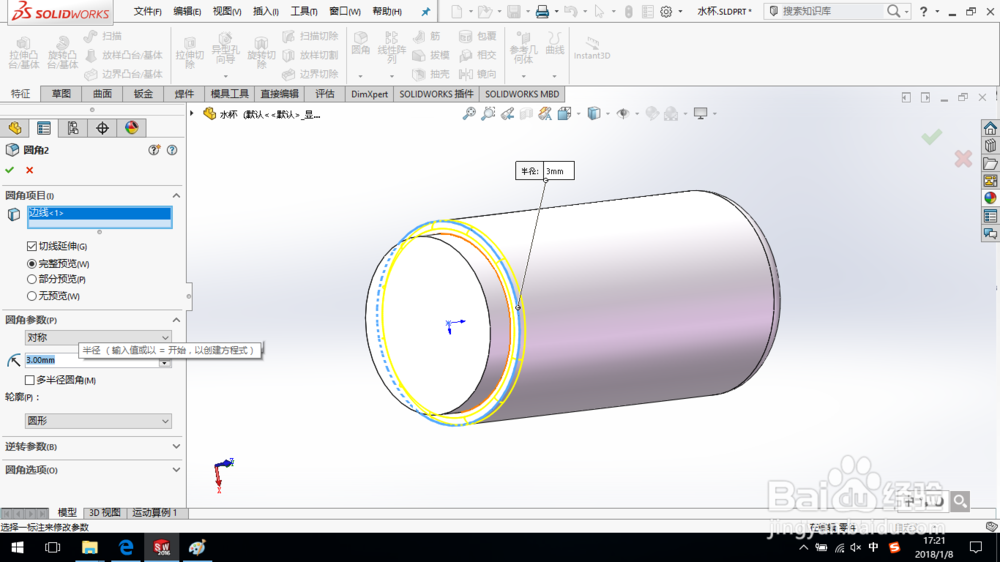Open the View Orientation cube icon

click(x=564, y=114)
